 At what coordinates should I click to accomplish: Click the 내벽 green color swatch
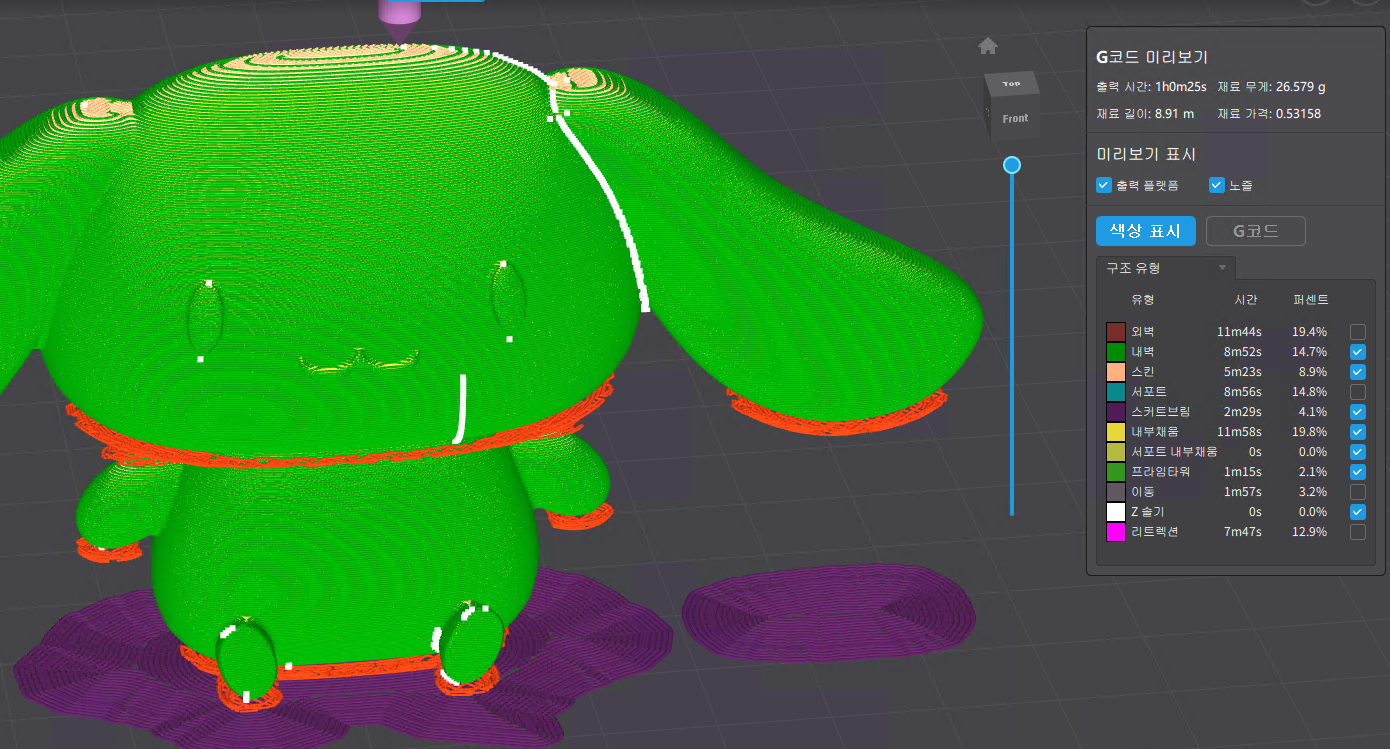coord(1116,352)
